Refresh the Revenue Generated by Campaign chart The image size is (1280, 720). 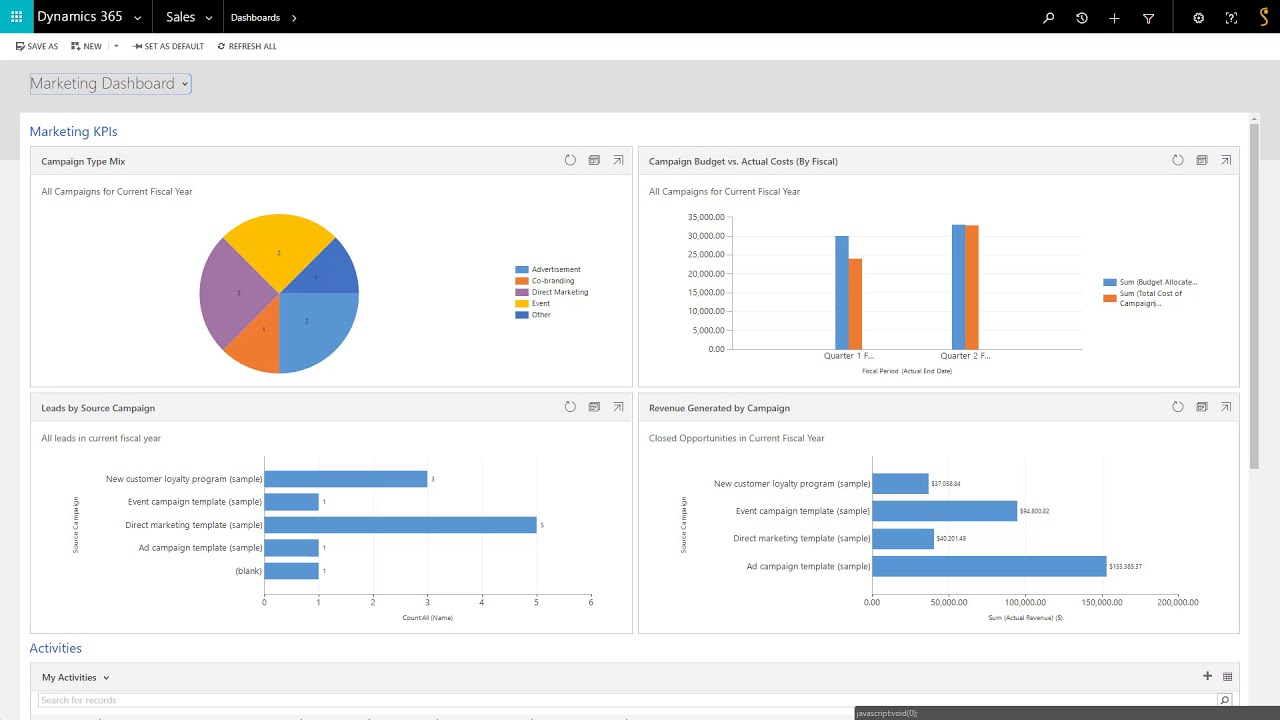click(x=1178, y=407)
